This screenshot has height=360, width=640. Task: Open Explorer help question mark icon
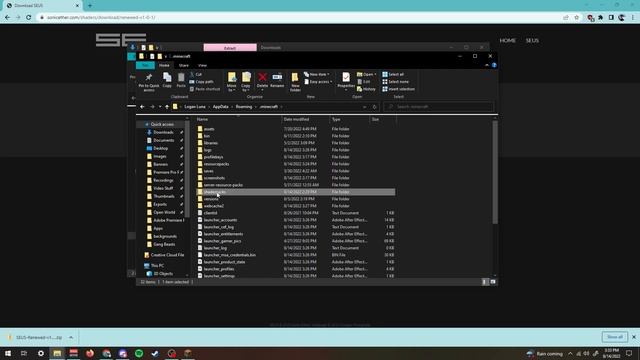494,65
